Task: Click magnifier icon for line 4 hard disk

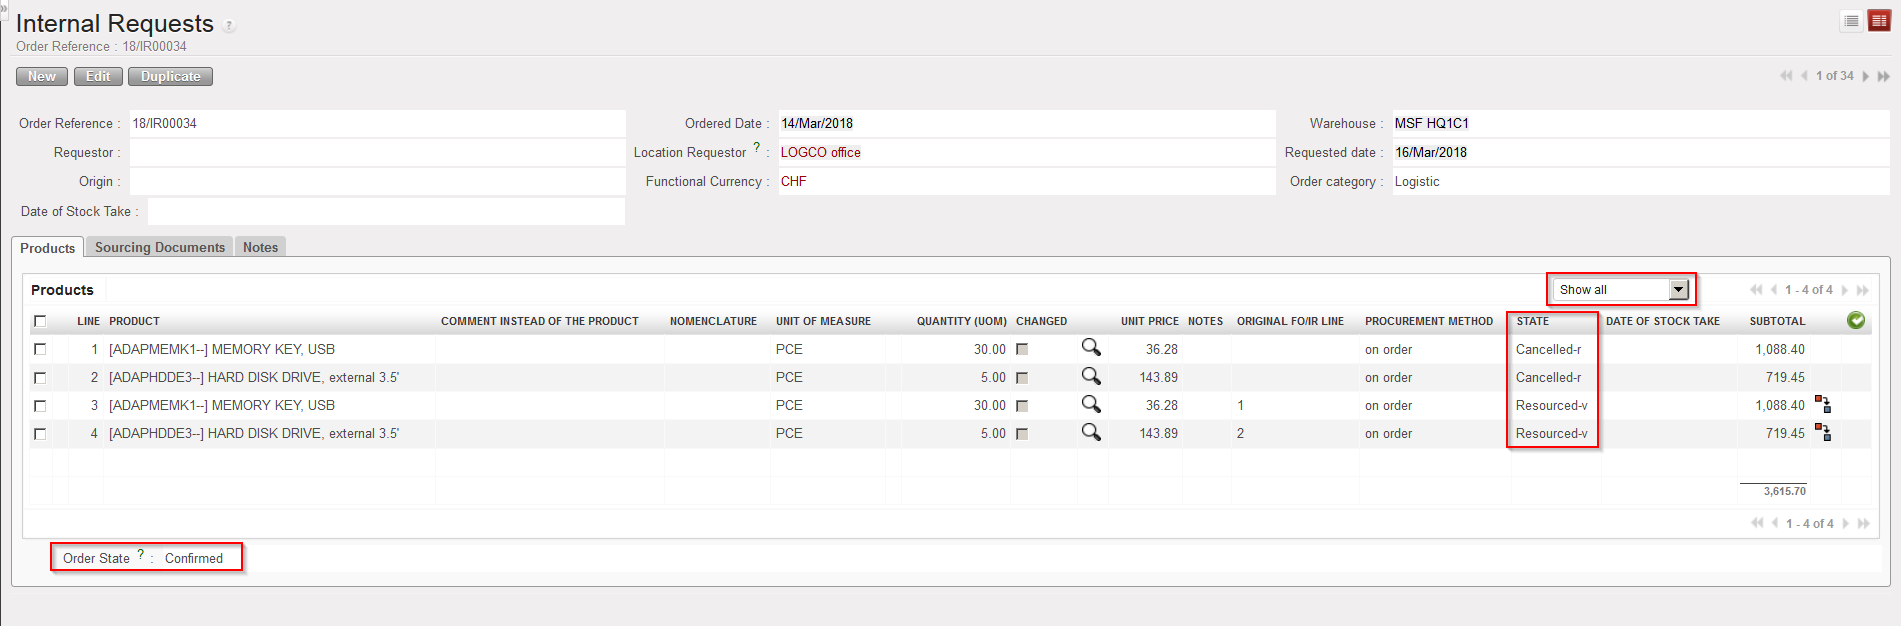Action: (x=1091, y=432)
